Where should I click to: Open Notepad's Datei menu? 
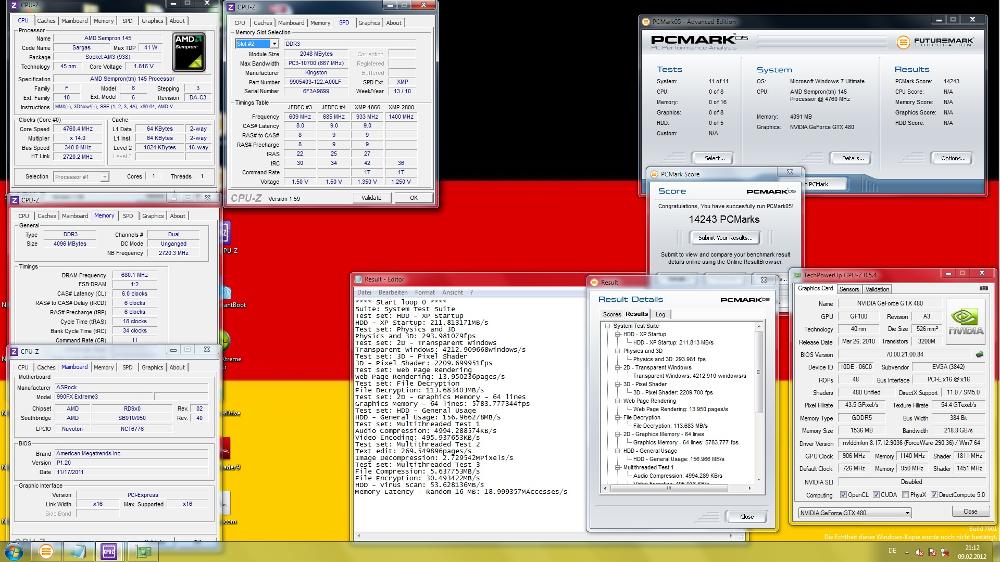tap(364, 292)
